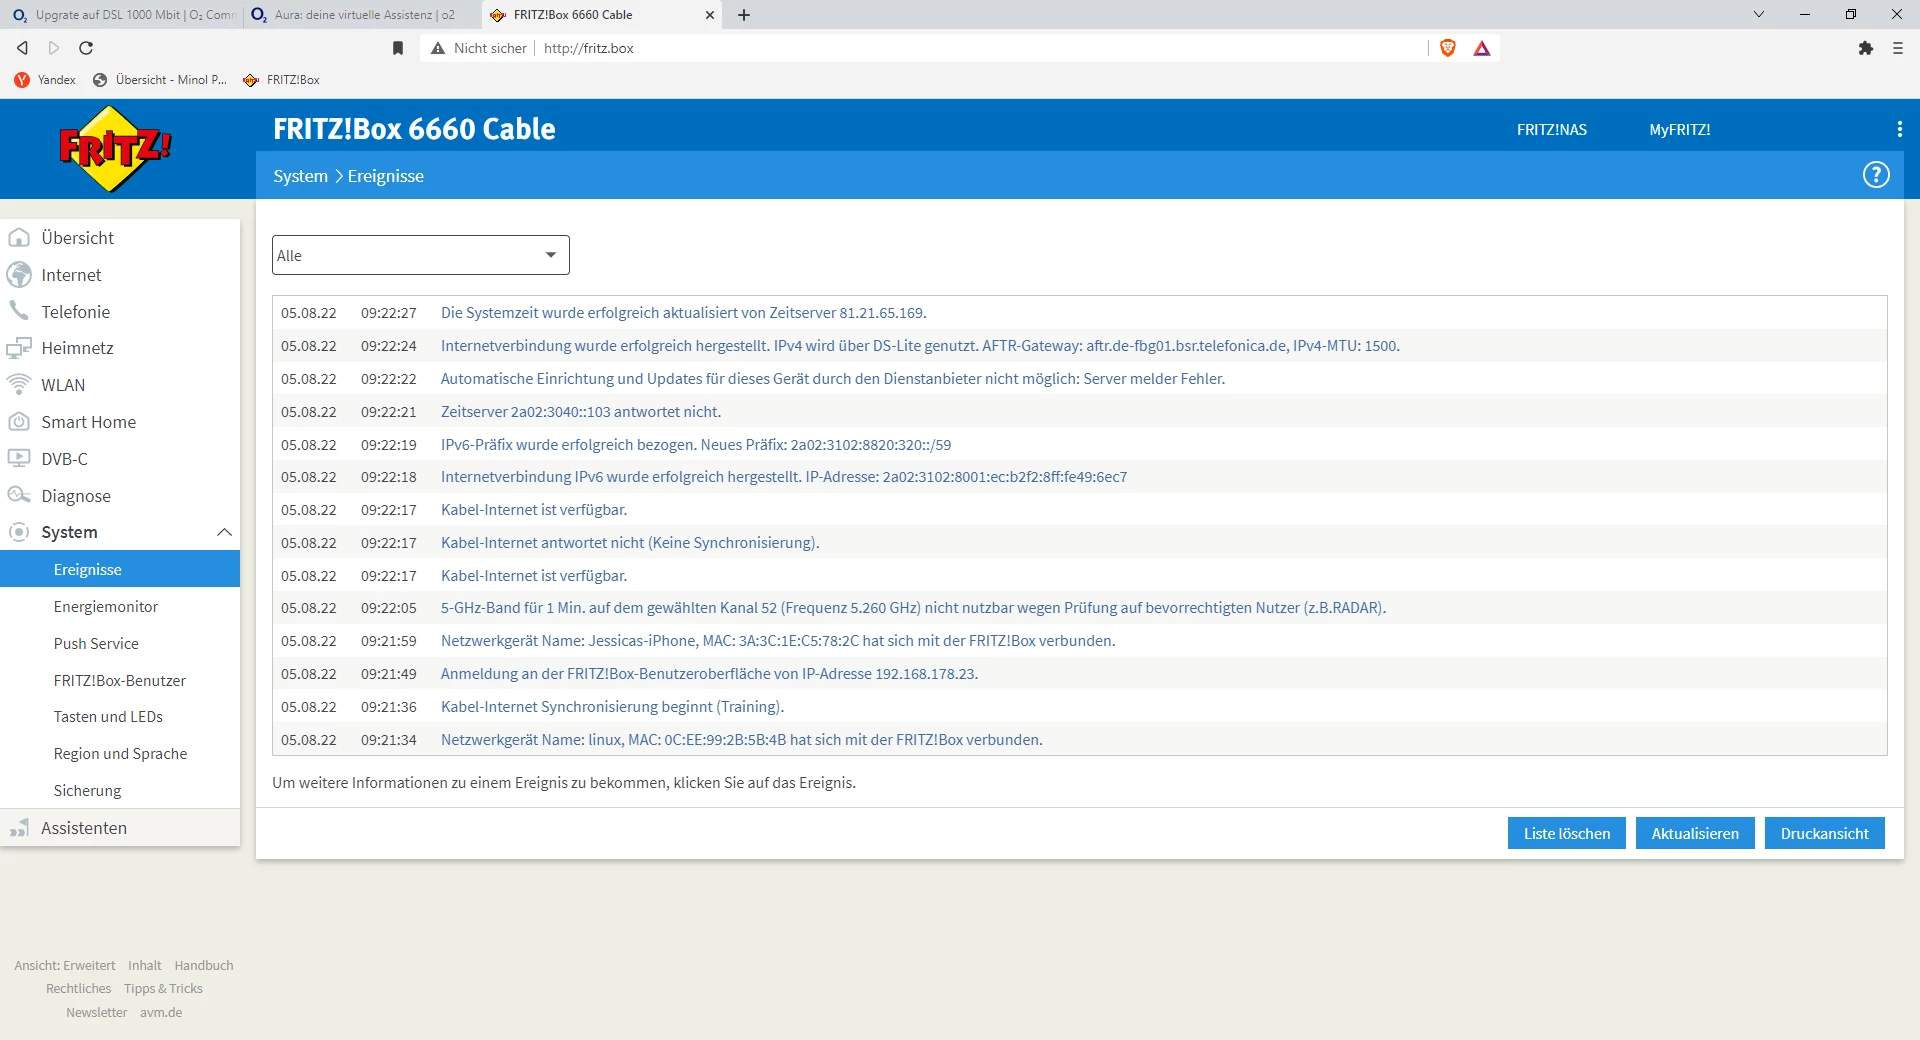This screenshot has height=1040, width=1920.
Task: Switch to the Aura virtuelle Assistenz tab
Action: click(362, 15)
